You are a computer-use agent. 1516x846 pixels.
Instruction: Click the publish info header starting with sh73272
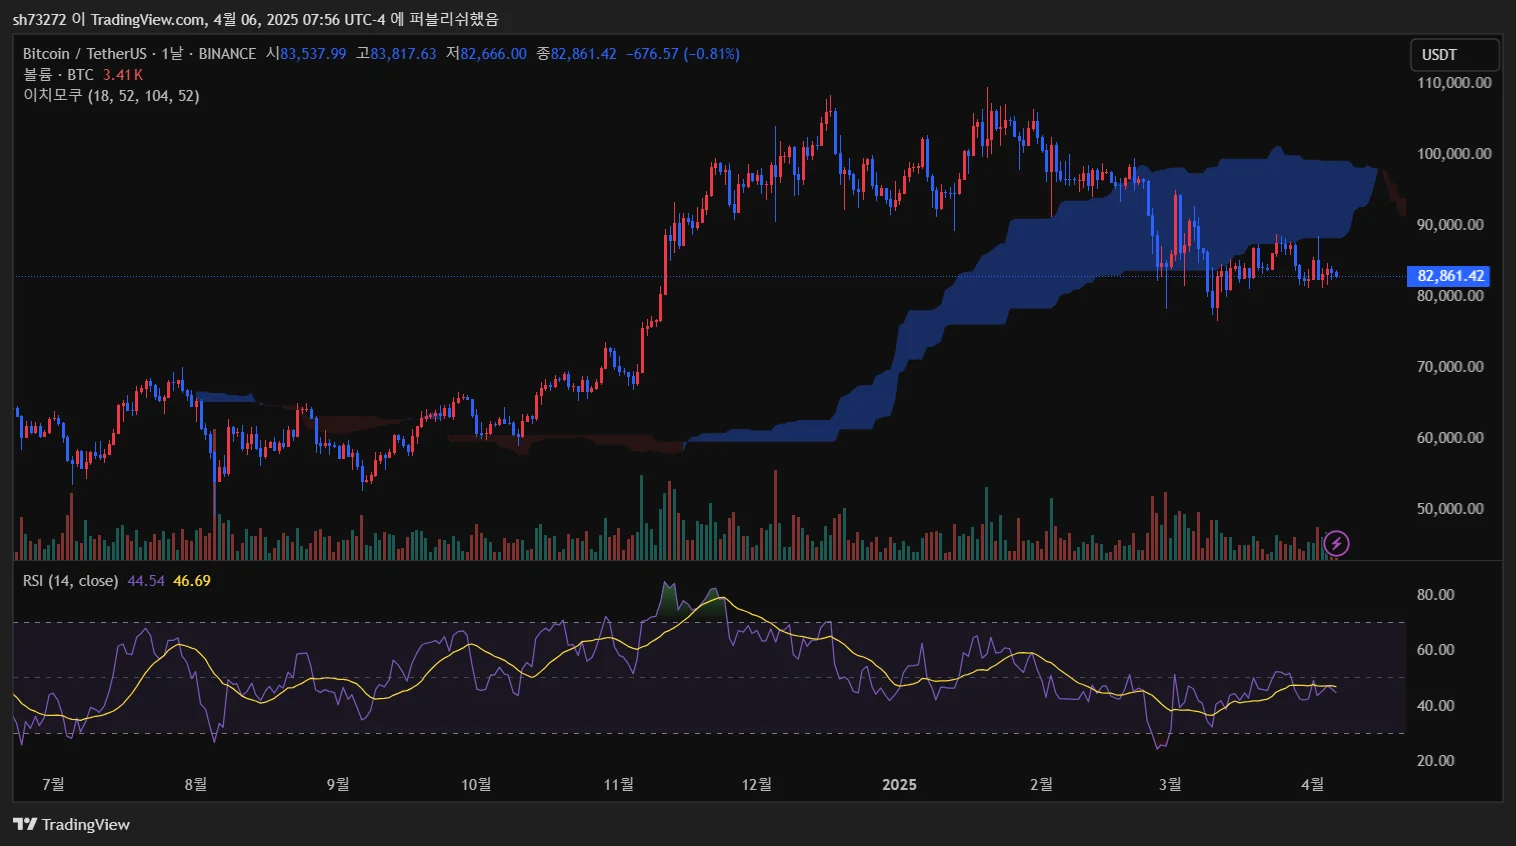(255, 19)
